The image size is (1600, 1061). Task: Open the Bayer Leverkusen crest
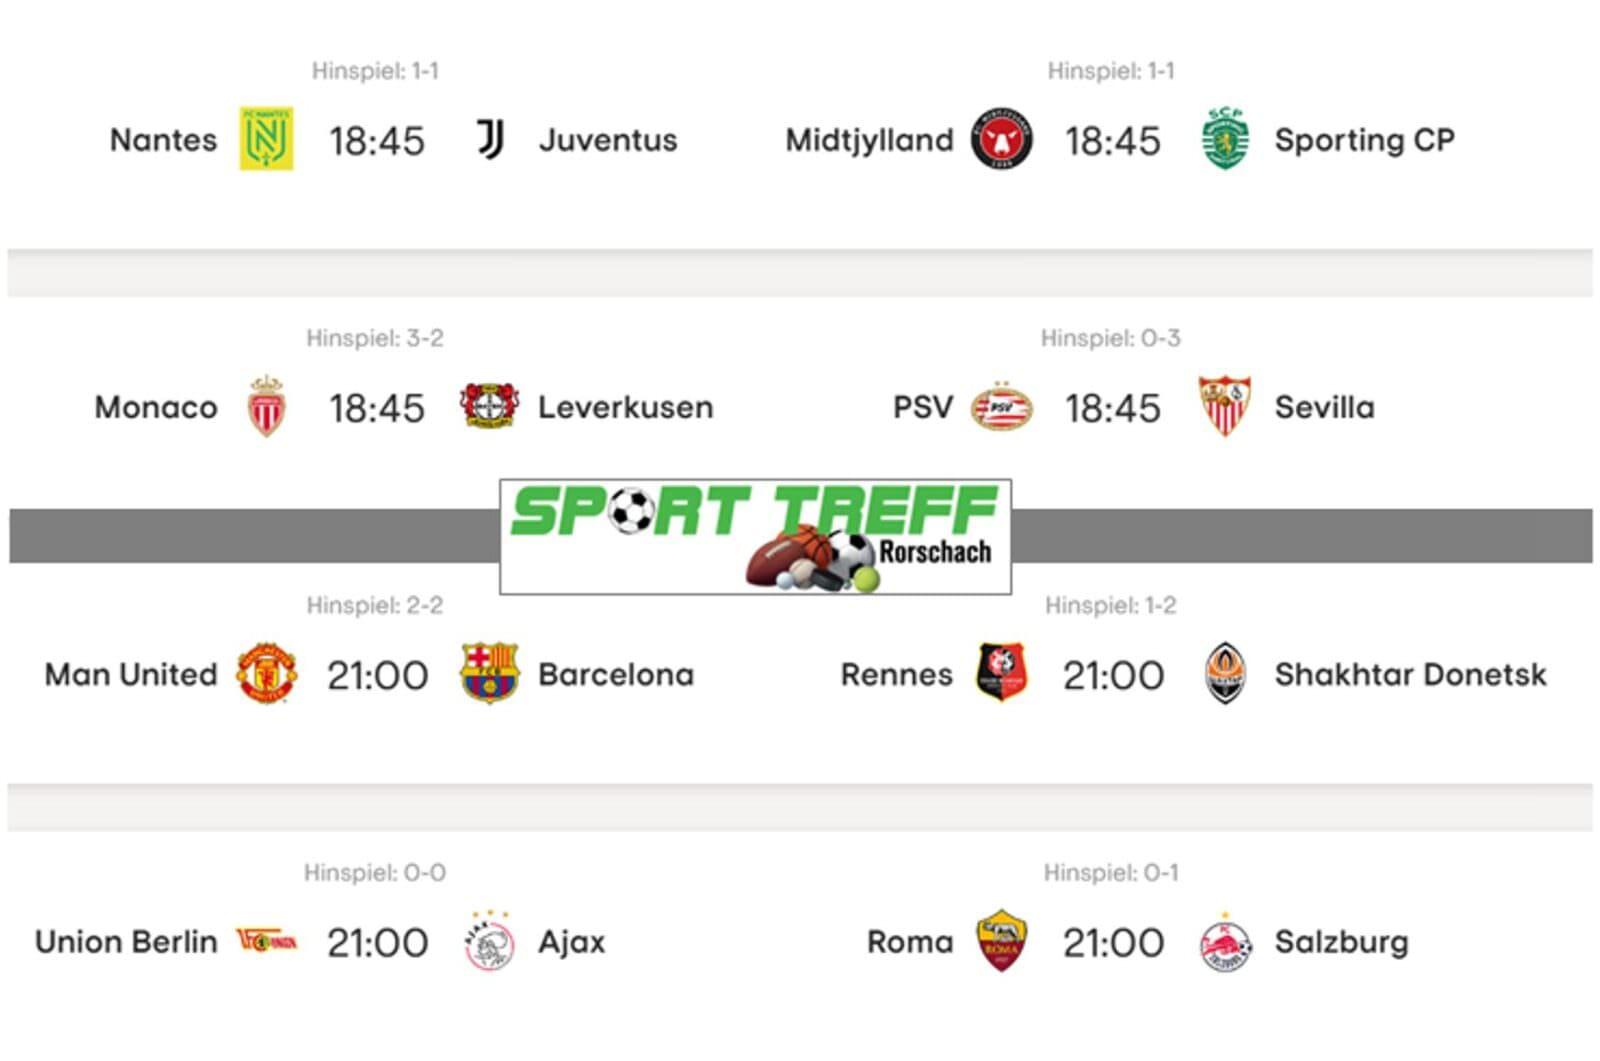point(489,406)
